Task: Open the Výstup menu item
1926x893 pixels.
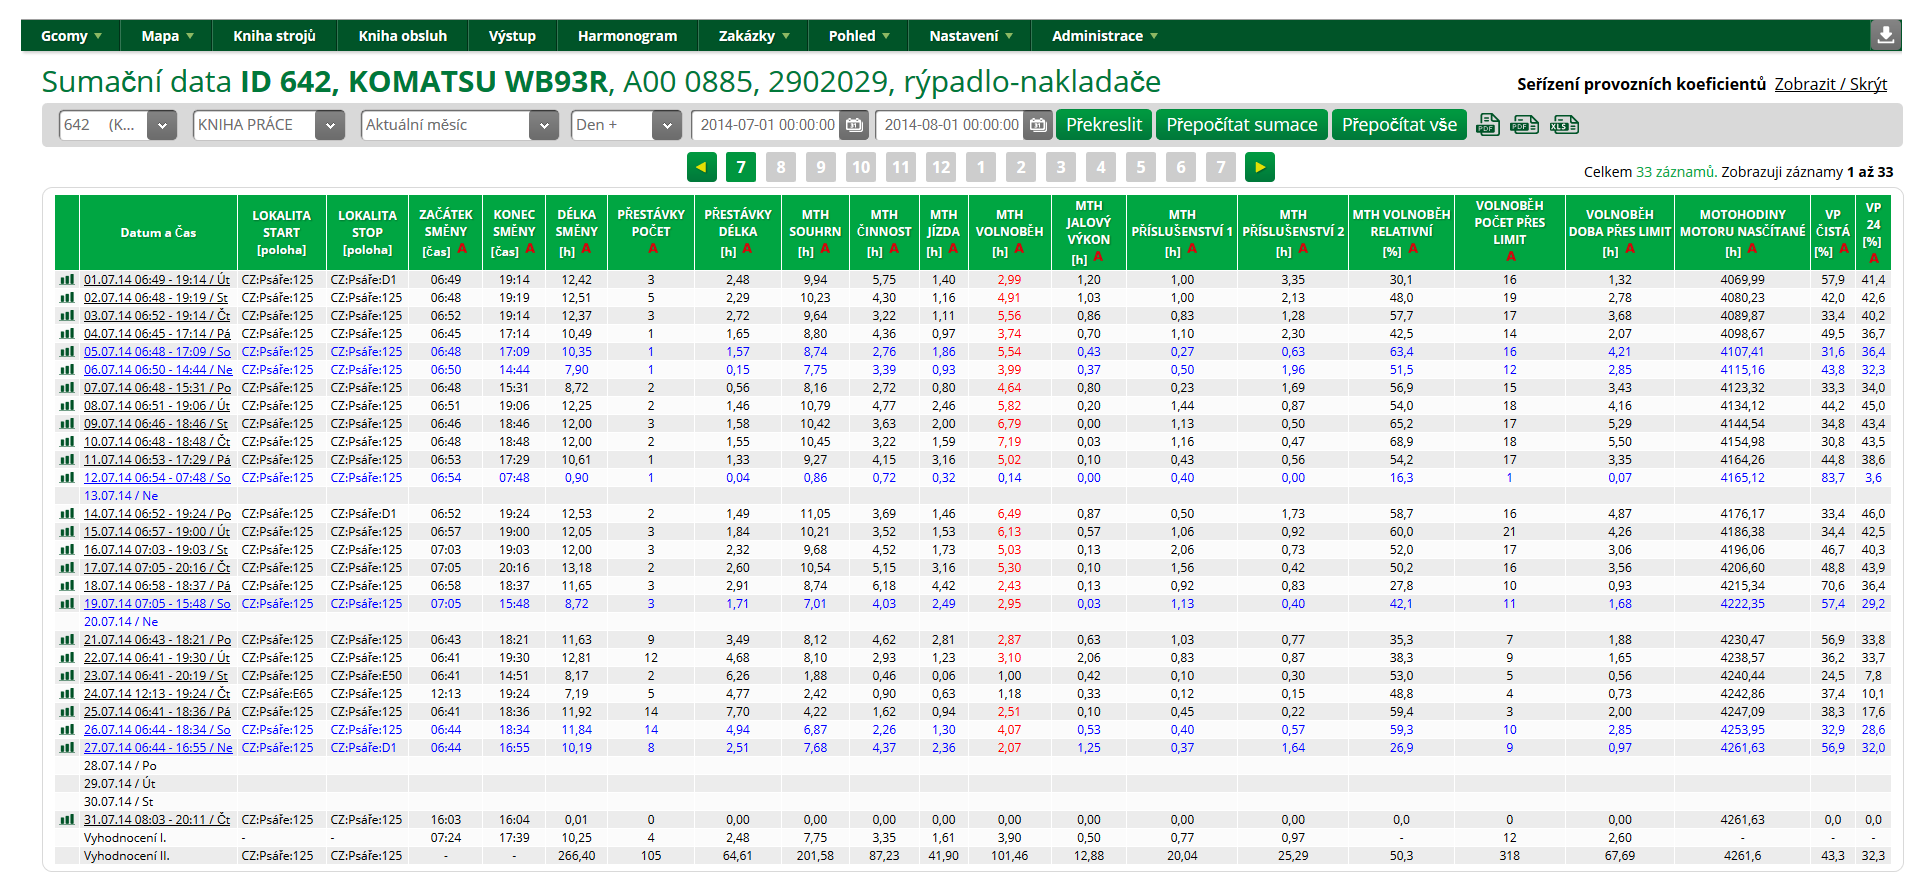Action: coord(512,36)
